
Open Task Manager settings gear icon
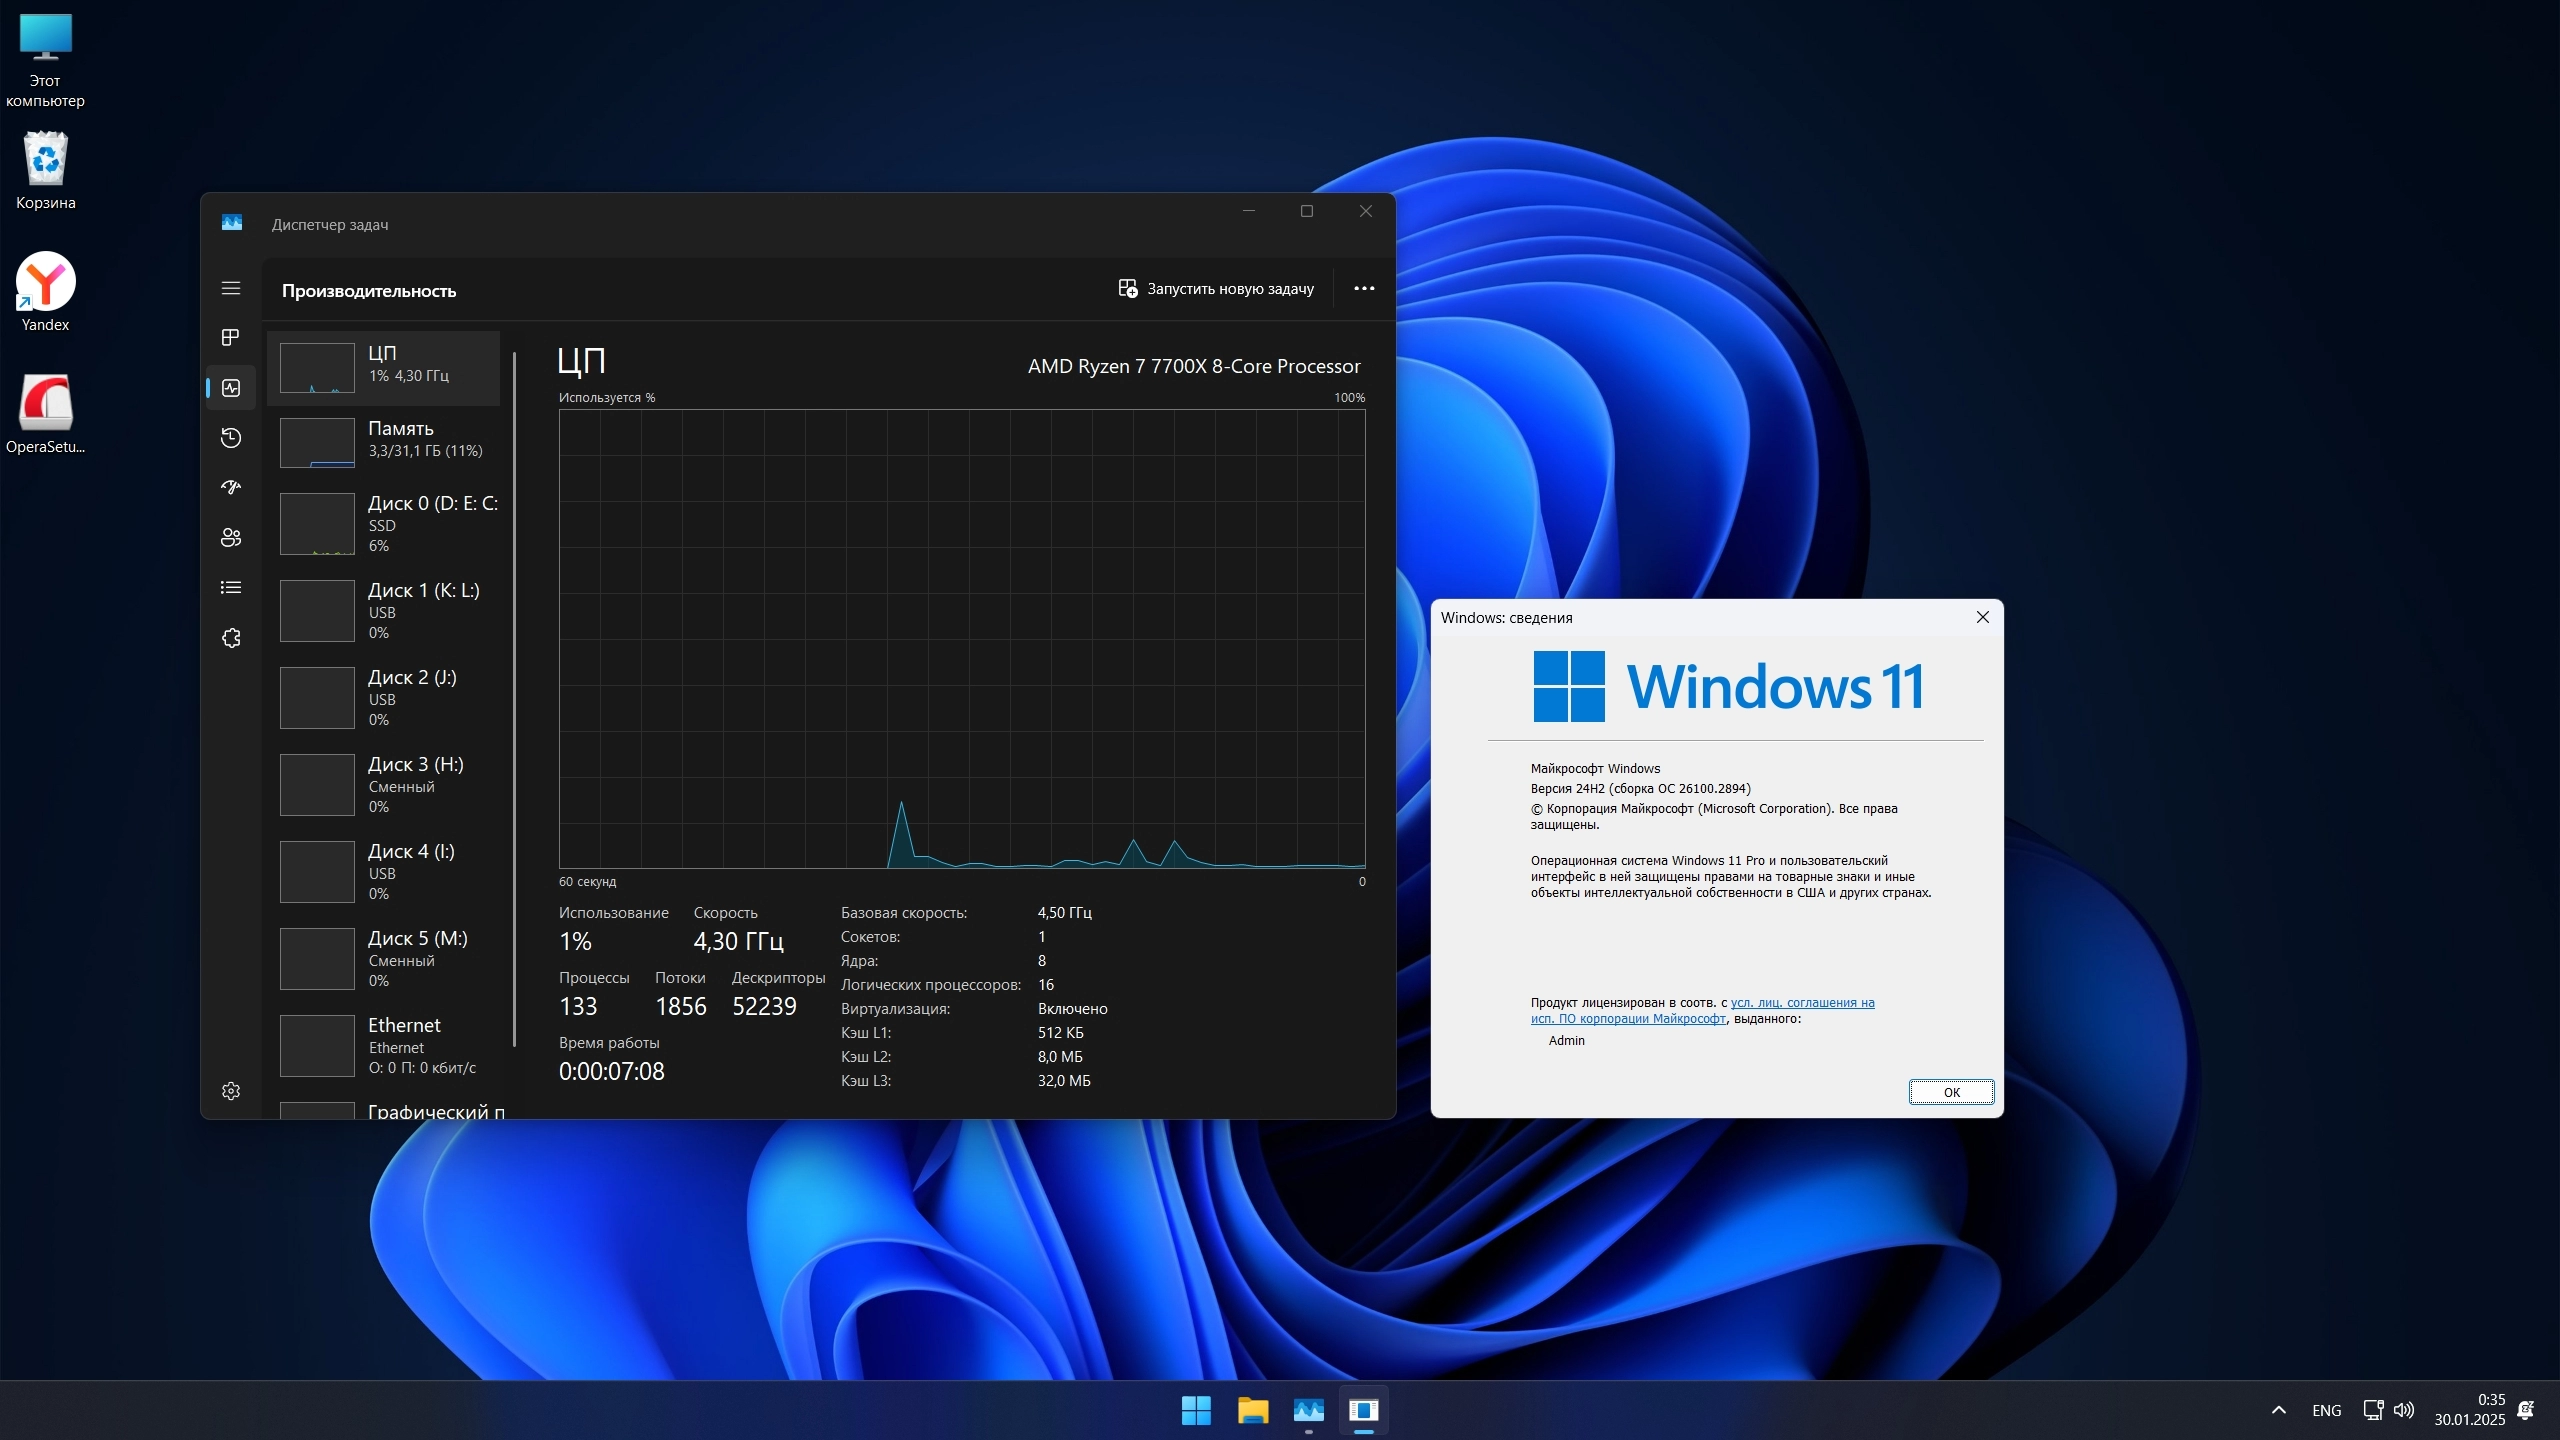coord(231,1091)
